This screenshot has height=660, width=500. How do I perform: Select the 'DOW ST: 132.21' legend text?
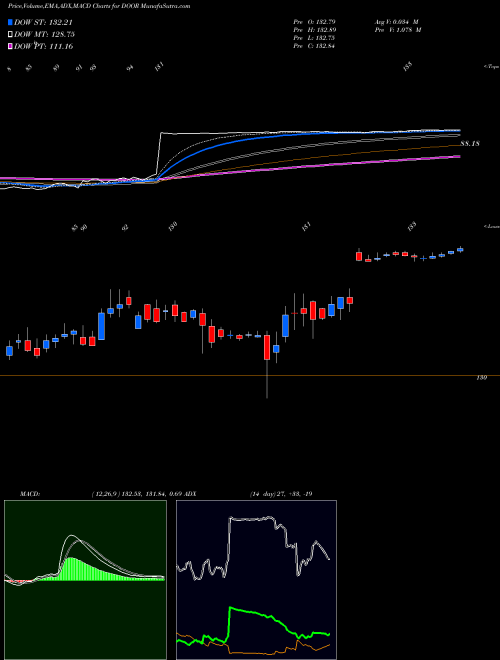(x=44, y=22)
